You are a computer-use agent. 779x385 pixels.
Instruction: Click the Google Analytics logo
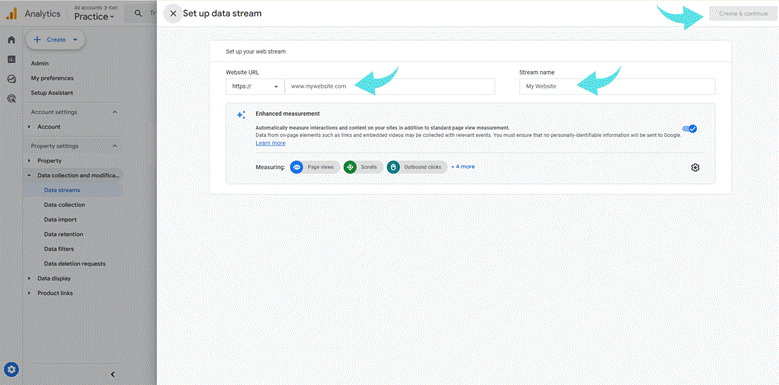(11, 13)
